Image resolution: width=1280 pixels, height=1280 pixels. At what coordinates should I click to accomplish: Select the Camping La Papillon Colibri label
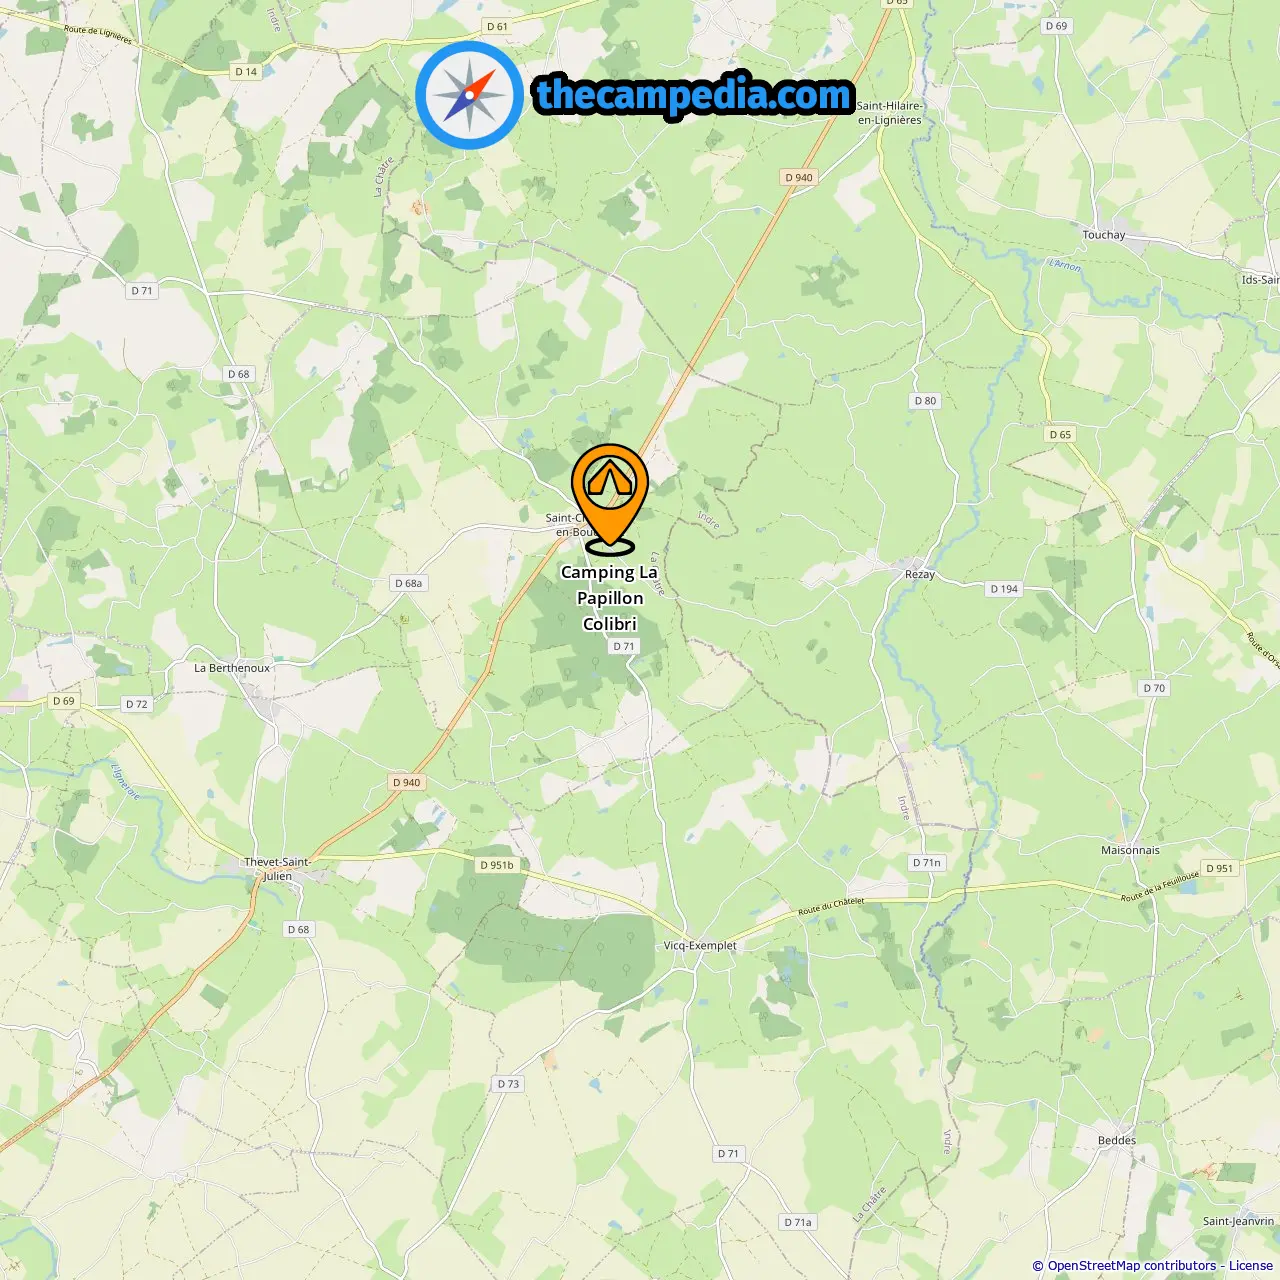(x=609, y=598)
